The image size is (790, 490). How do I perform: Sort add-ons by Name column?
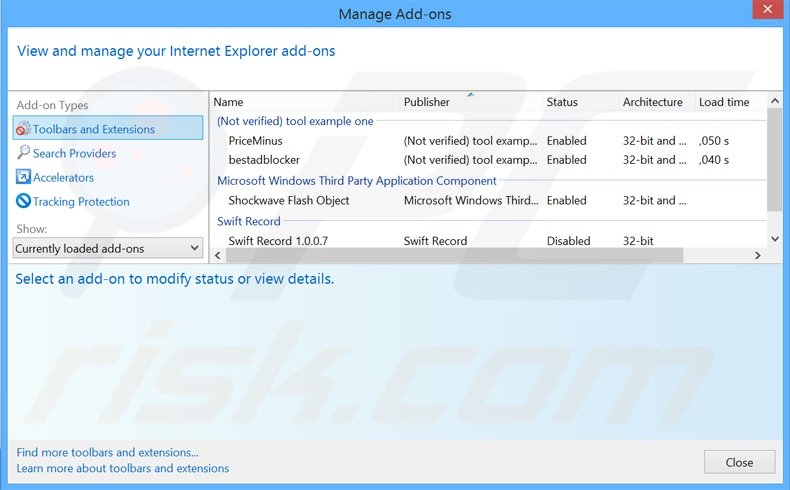click(x=229, y=102)
